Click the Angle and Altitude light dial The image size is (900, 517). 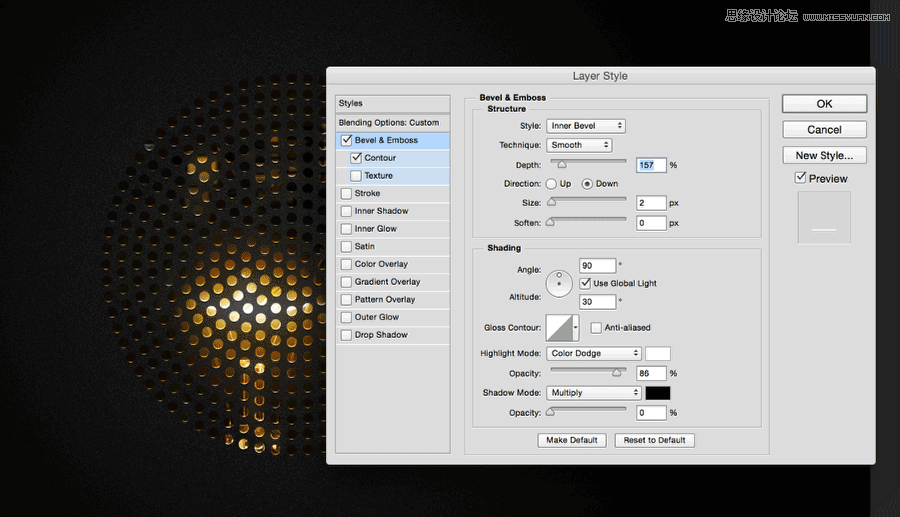pyautogui.click(x=558, y=283)
